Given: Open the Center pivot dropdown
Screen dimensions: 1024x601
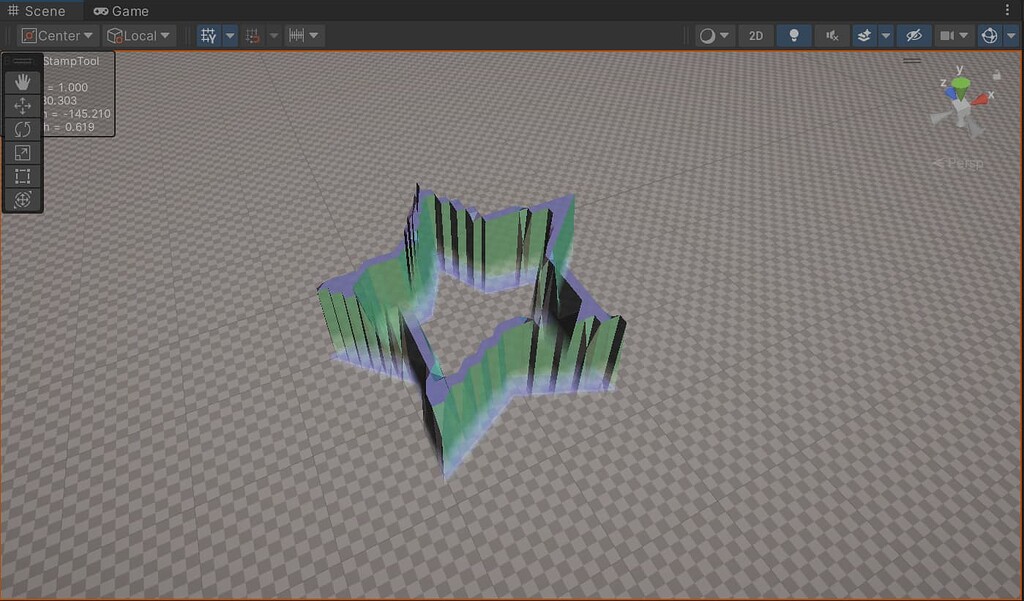Looking at the screenshot, I should click(x=57, y=35).
